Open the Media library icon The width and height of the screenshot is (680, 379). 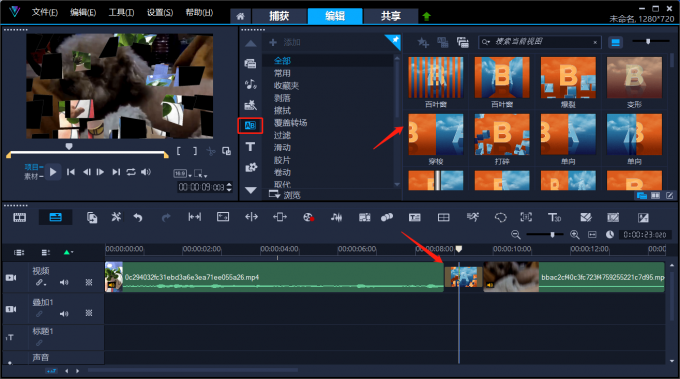250,63
